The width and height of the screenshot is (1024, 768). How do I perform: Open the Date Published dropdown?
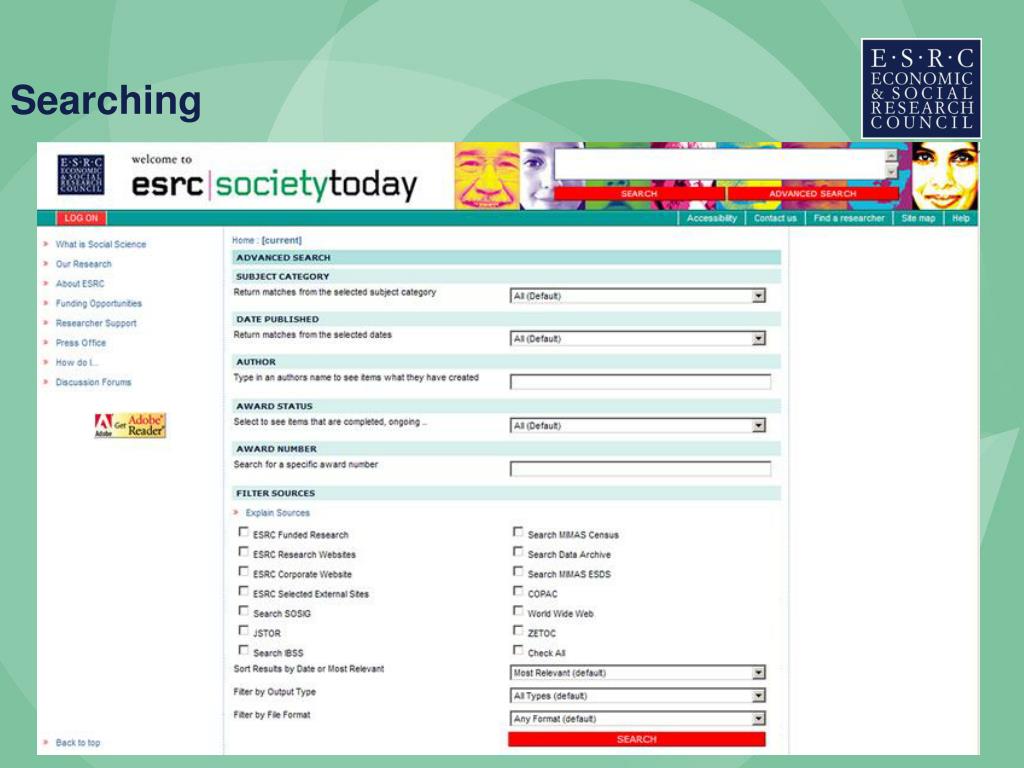click(x=637, y=338)
